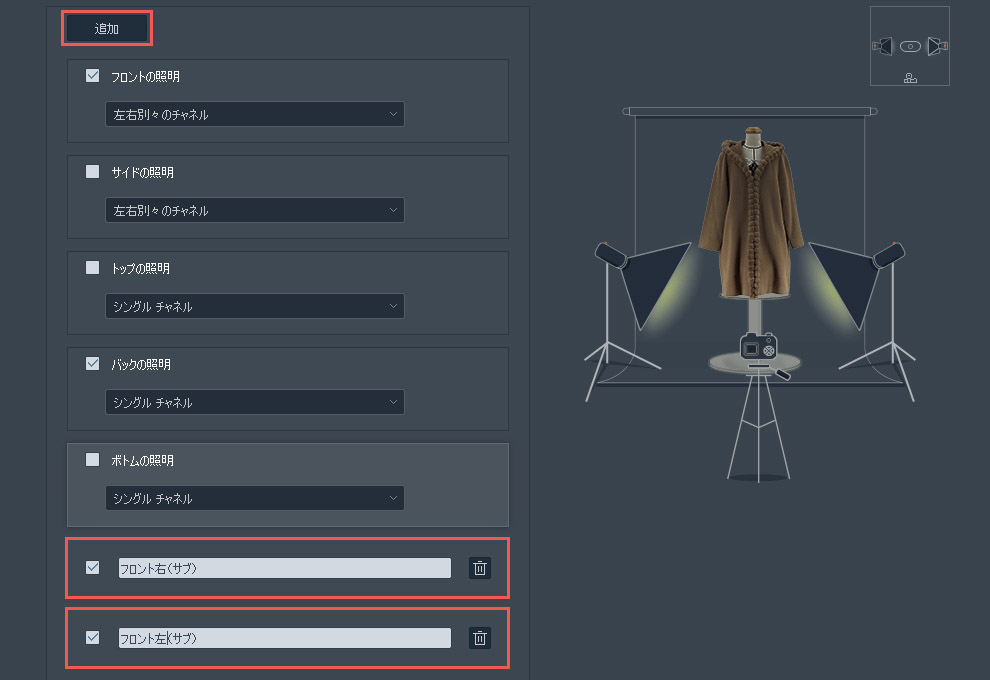Screen dimensions: 990x680
Task: Click the top-view lighting layout thumbnail
Action: point(909,46)
